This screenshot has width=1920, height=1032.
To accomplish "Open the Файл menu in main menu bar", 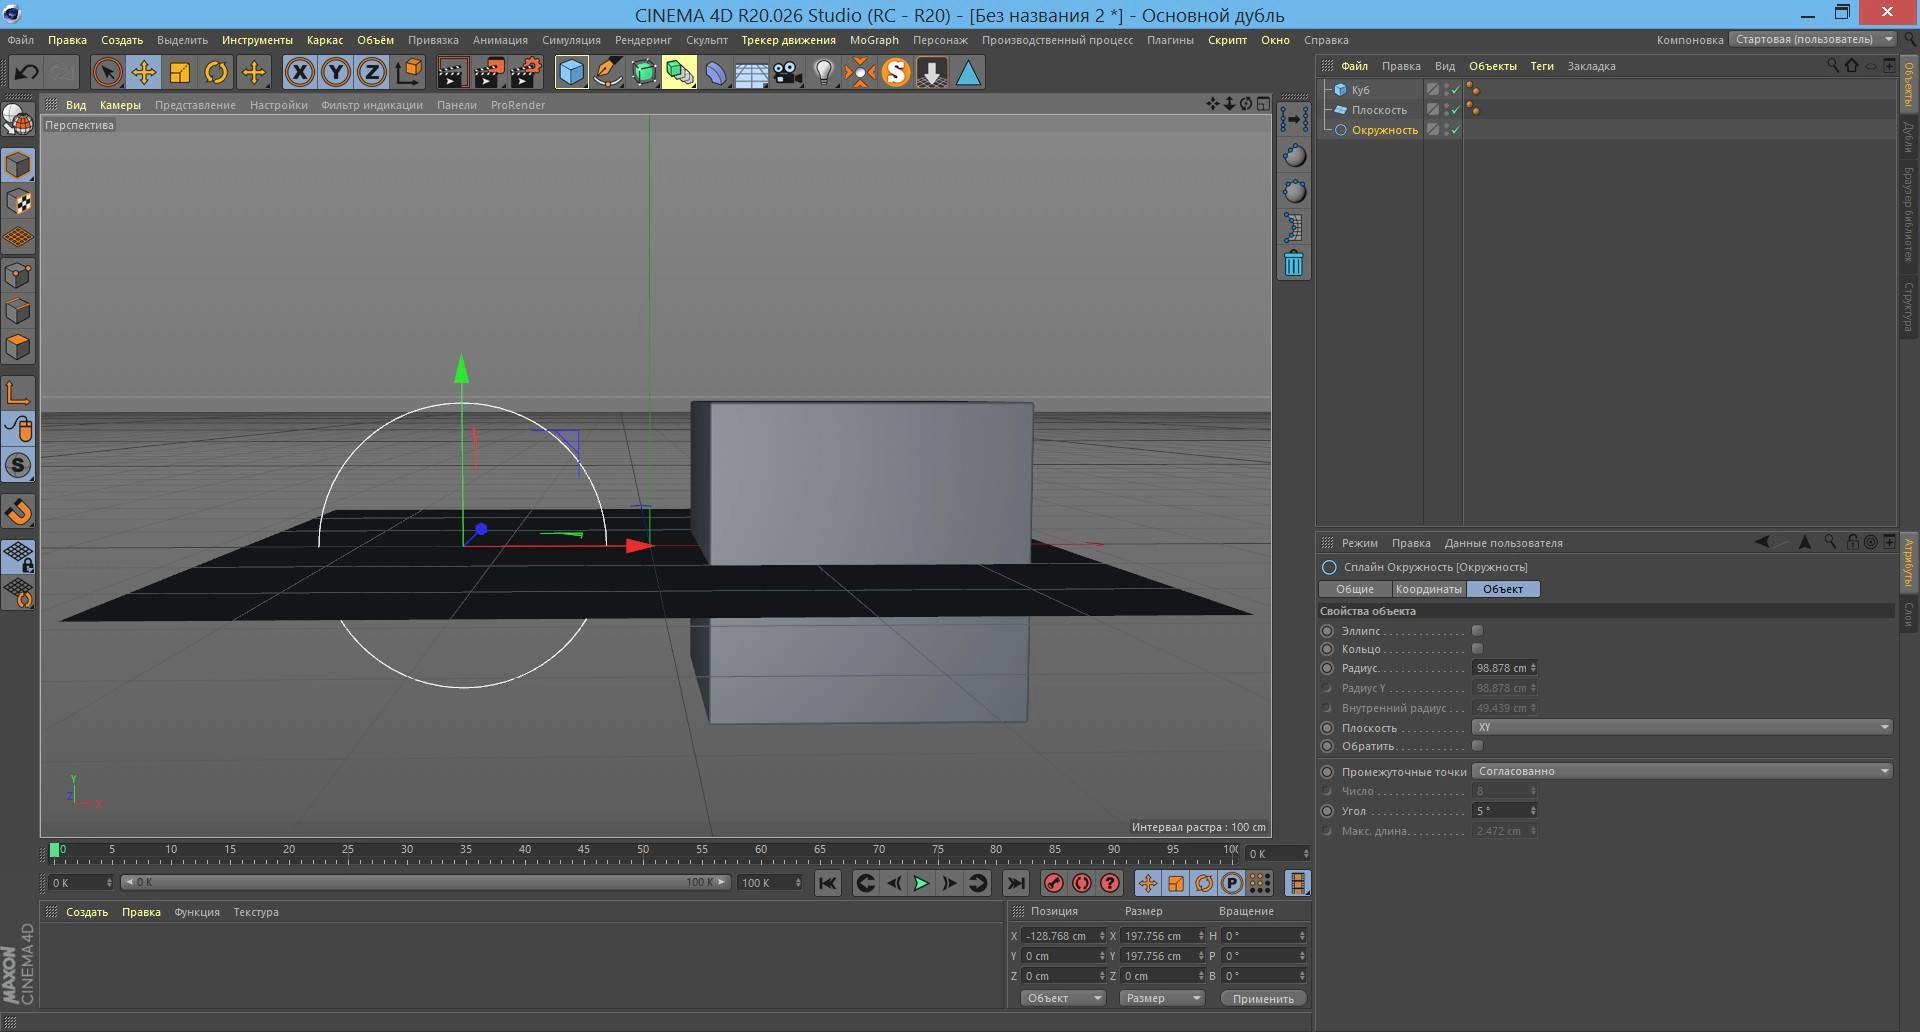I will click(x=20, y=40).
